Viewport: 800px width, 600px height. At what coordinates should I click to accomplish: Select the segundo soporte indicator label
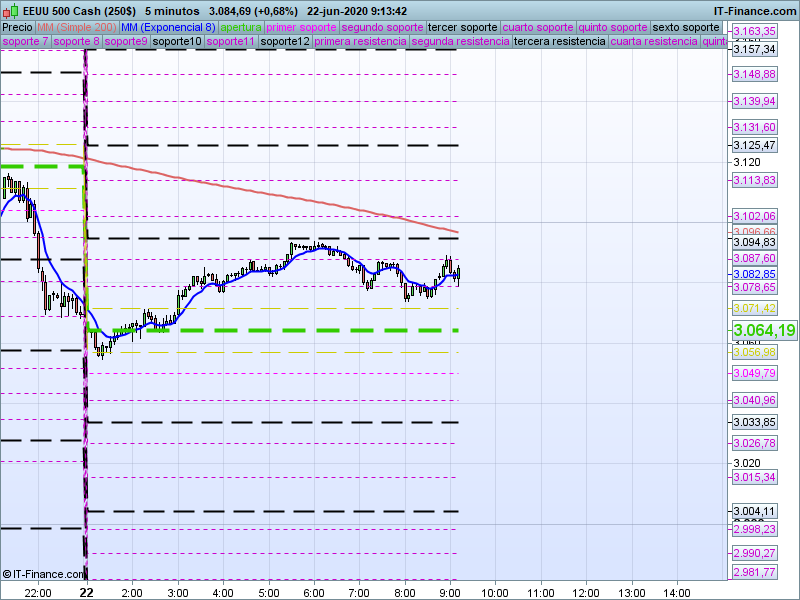382,27
